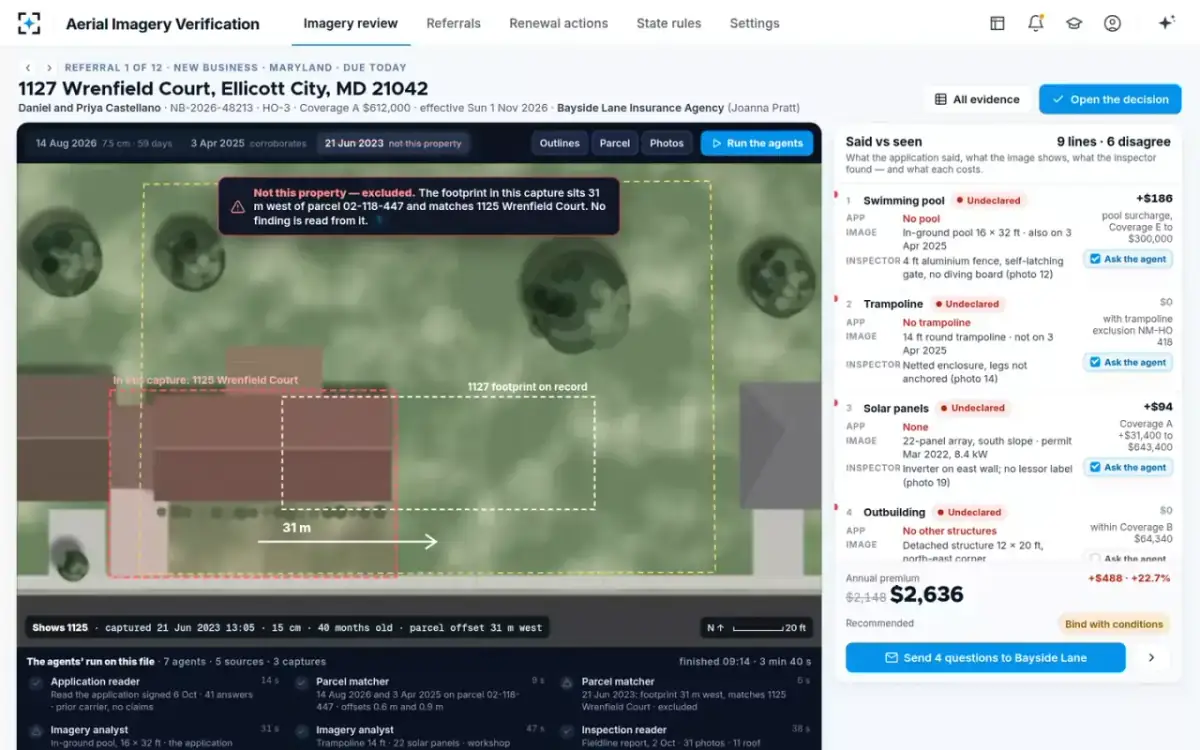This screenshot has width=1200, height=750.
Task: Open the Renewal actions tab
Action: [x=558, y=23]
